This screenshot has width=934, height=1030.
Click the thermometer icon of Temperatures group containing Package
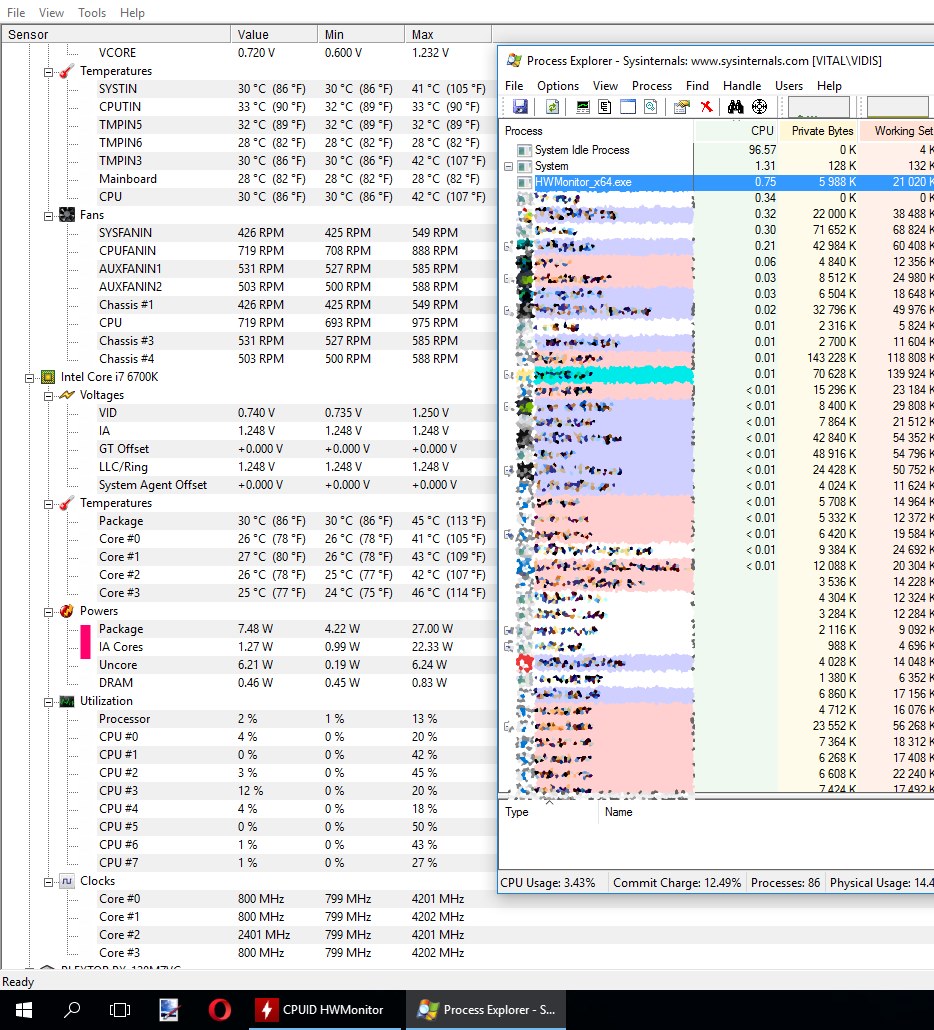tap(66, 503)
